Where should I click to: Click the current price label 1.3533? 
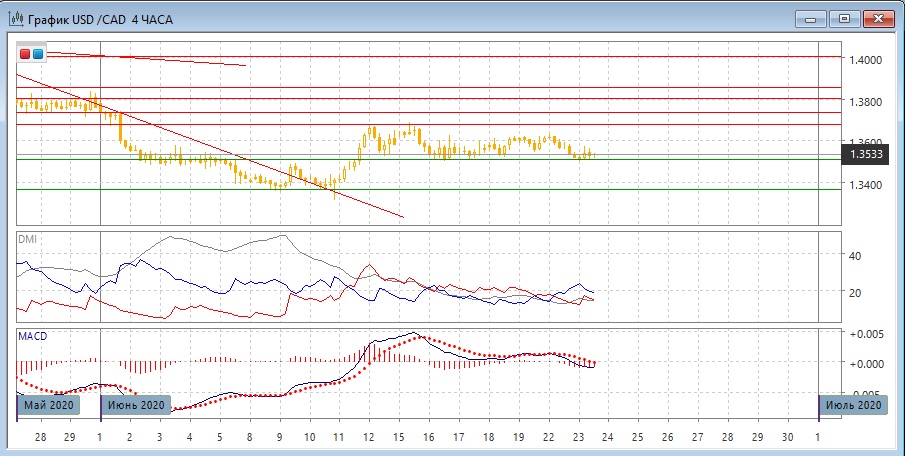(865, 155)
